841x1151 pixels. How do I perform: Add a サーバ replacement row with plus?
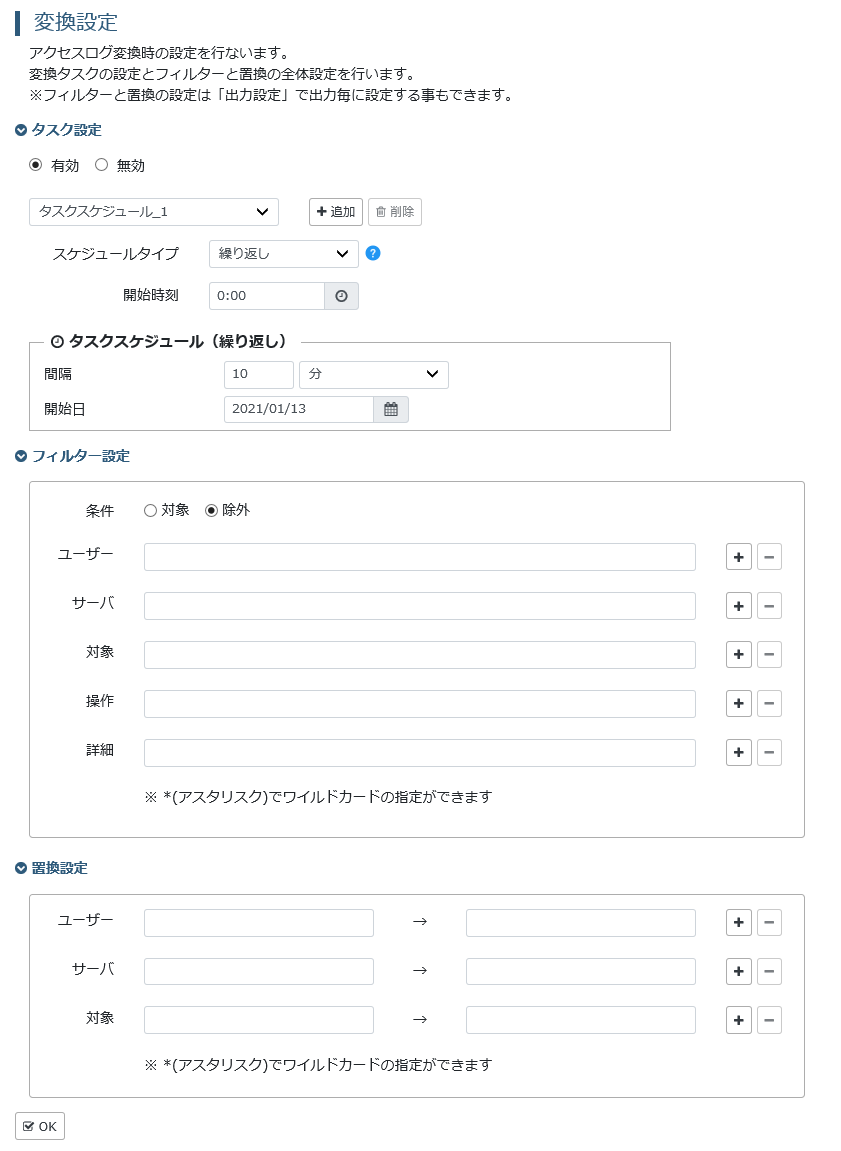[738, 971]
